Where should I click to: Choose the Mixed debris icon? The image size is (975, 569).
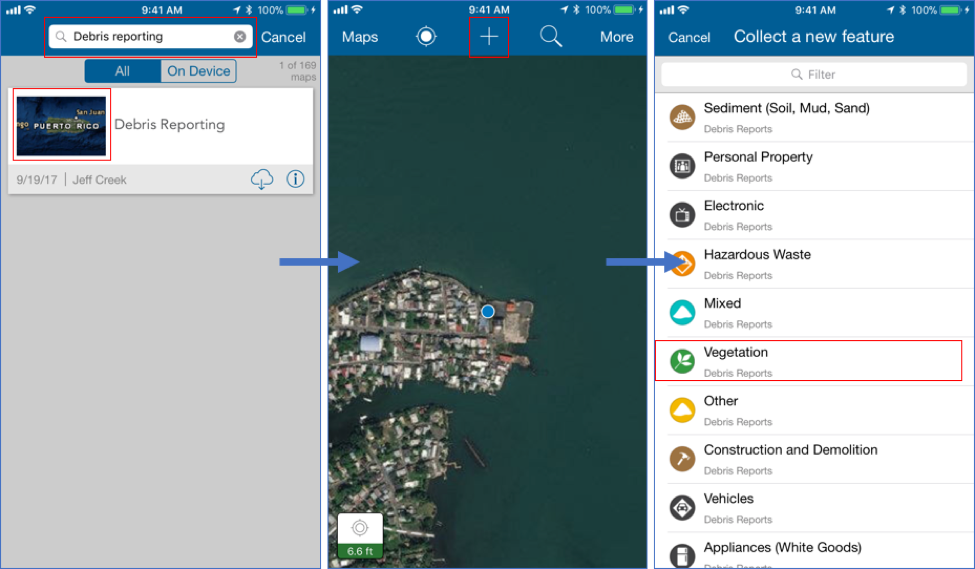pos(682,312)
